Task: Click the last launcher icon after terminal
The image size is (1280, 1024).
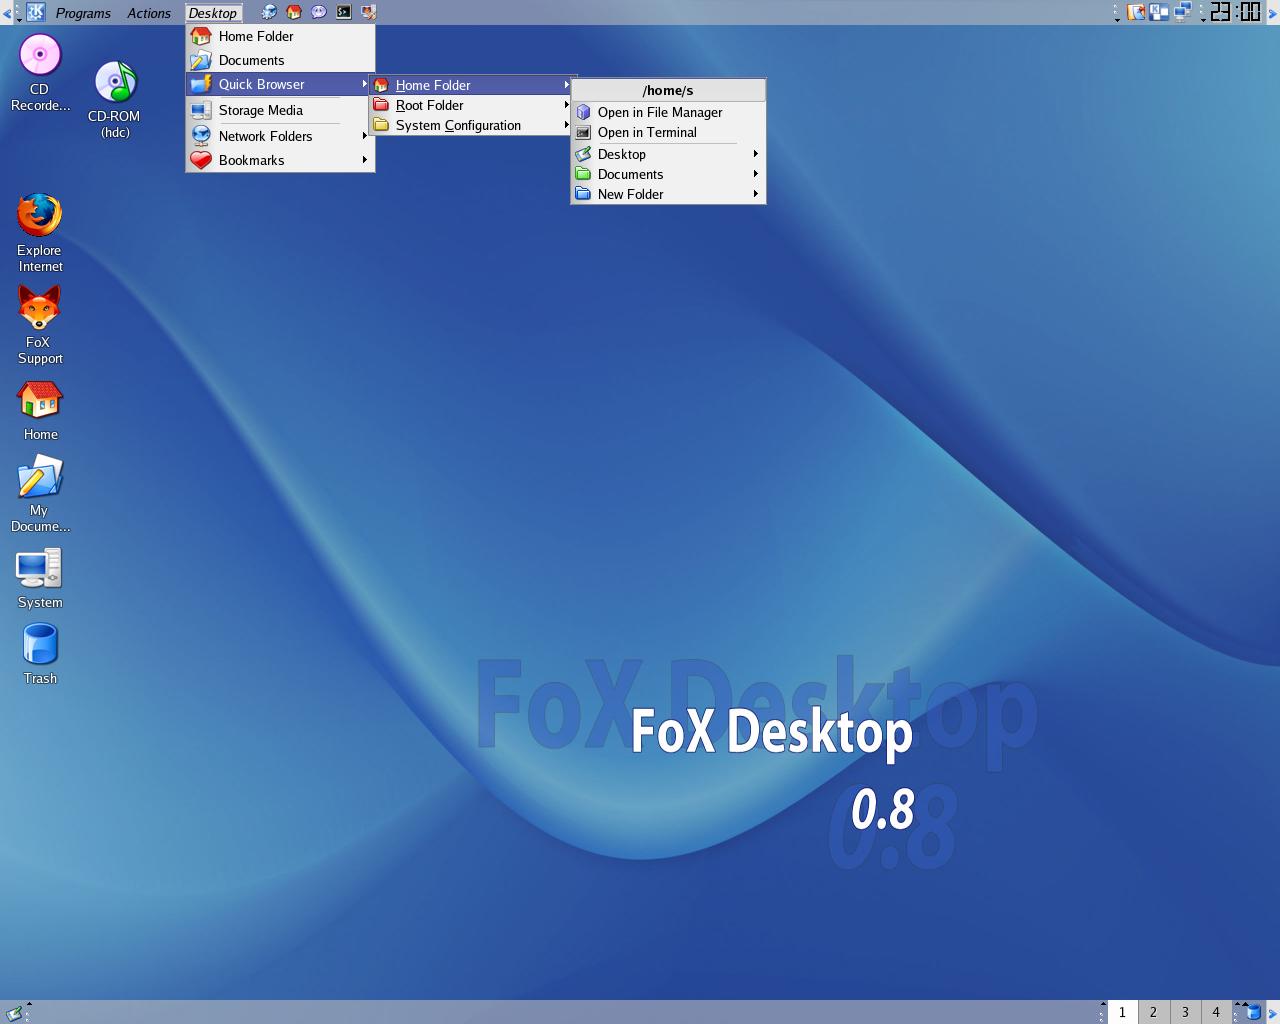Action: (369, 12)
